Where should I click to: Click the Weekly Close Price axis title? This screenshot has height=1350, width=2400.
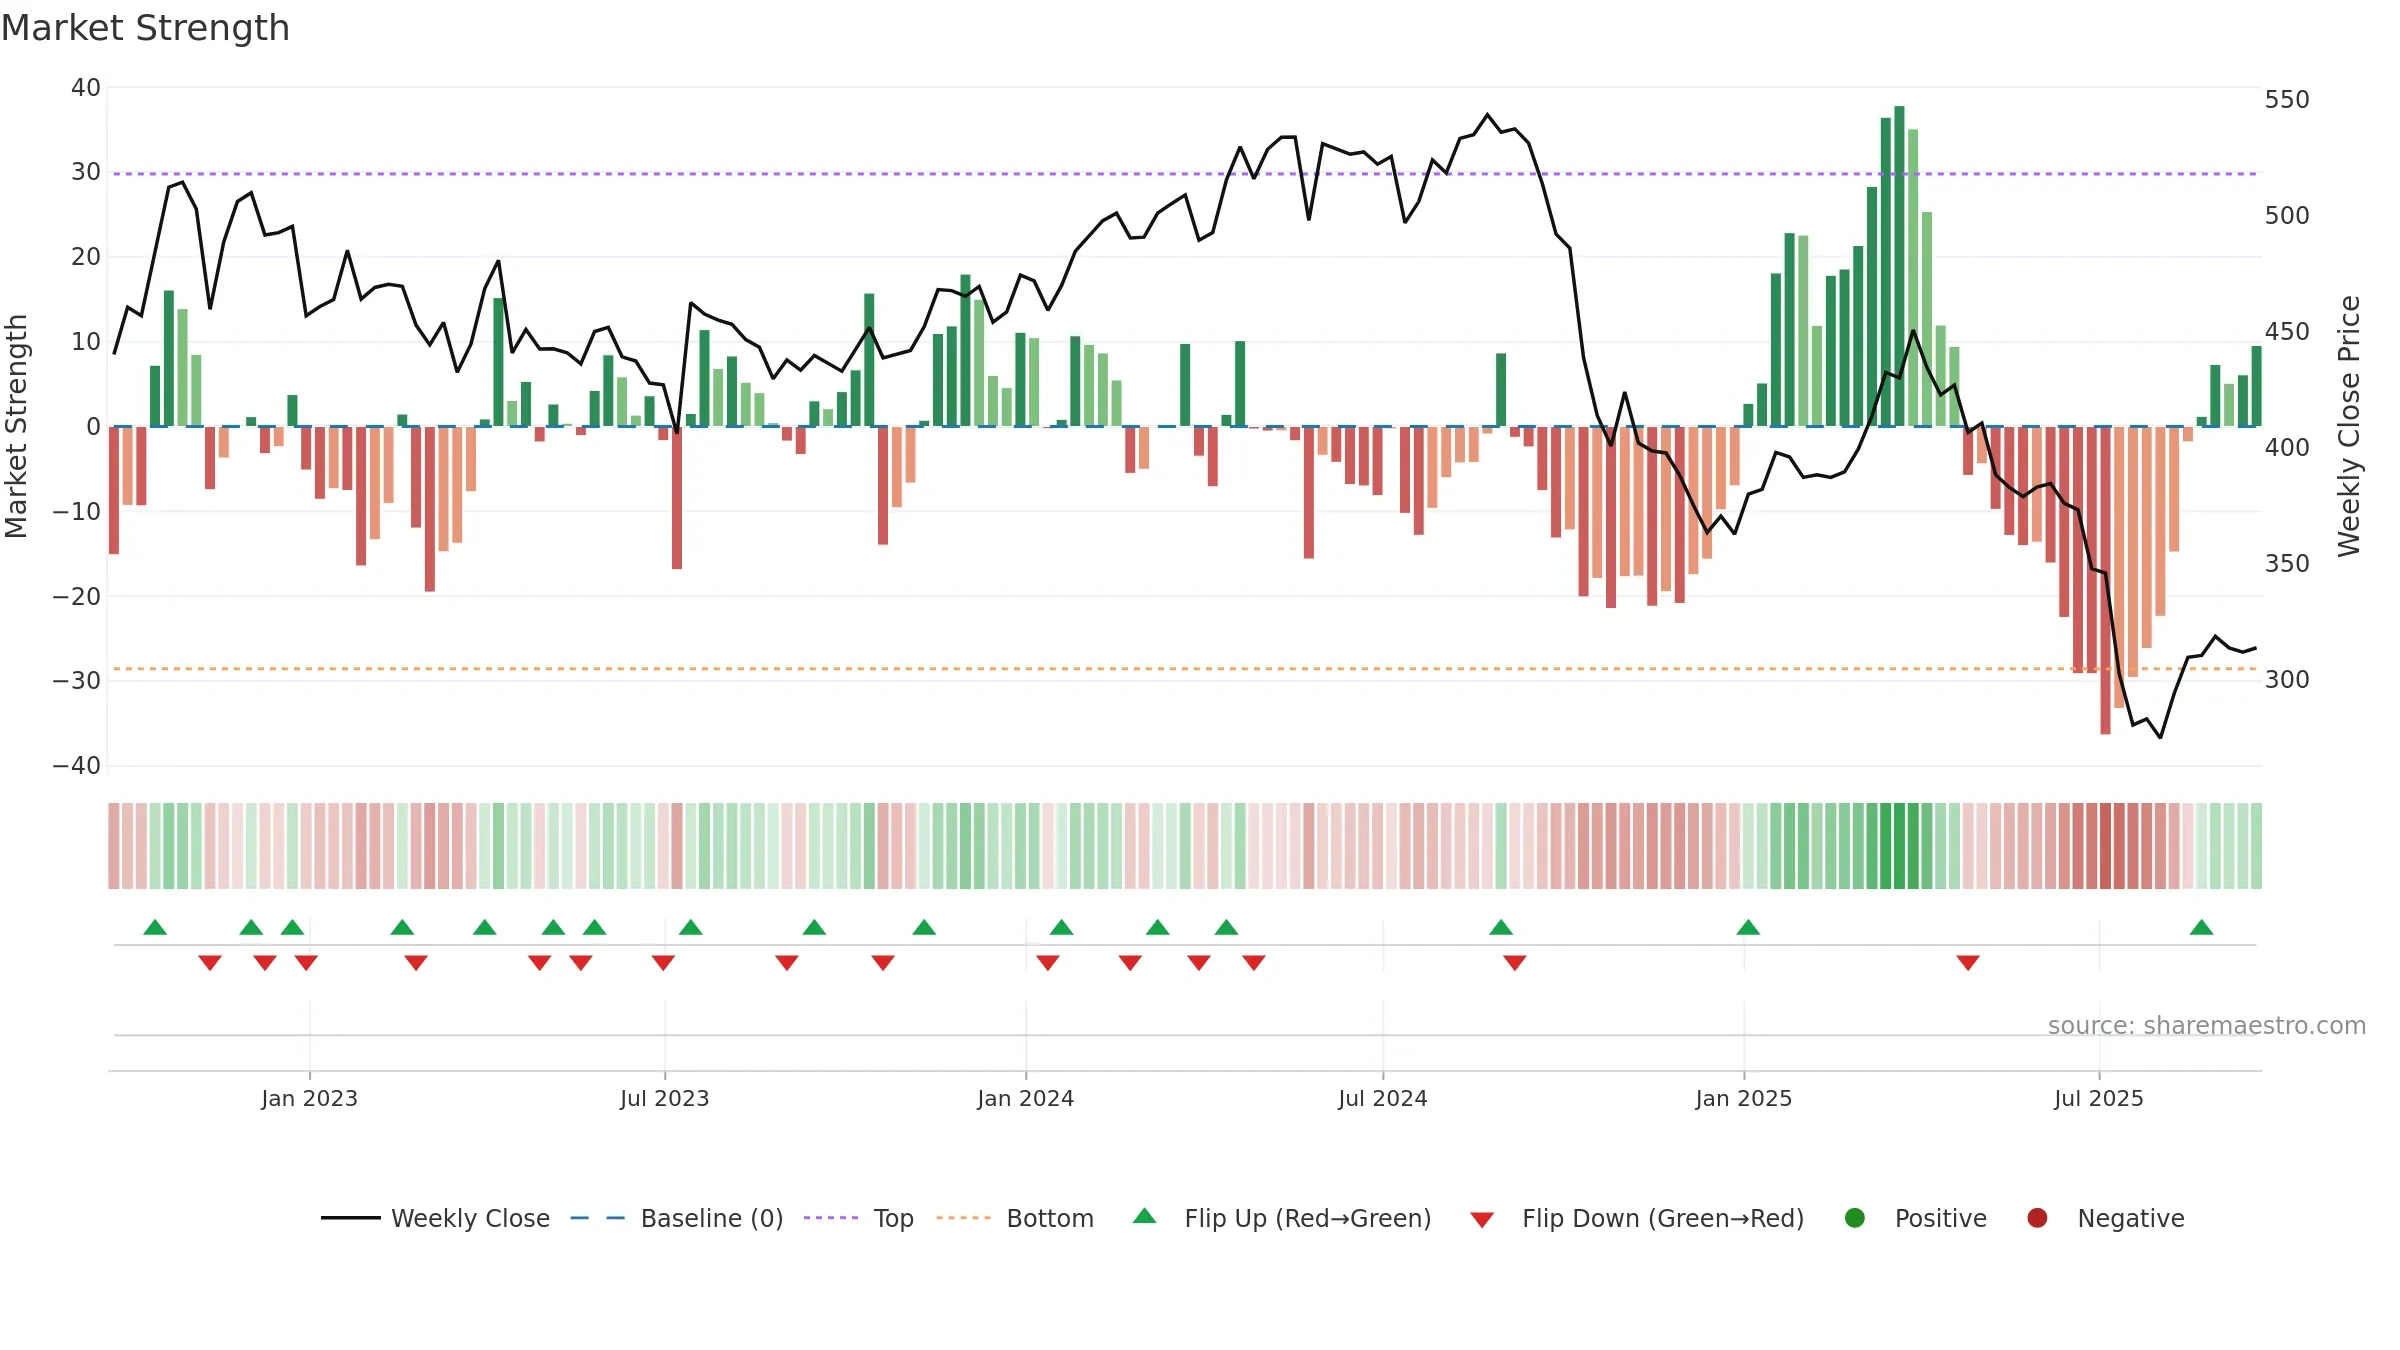tap(2349, 426)
